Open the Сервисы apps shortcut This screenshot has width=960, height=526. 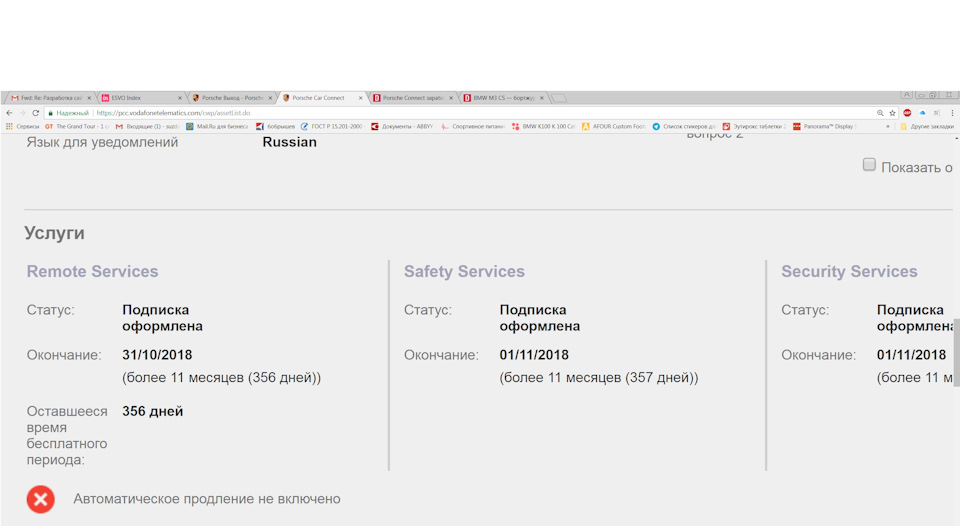click(22, 127)
